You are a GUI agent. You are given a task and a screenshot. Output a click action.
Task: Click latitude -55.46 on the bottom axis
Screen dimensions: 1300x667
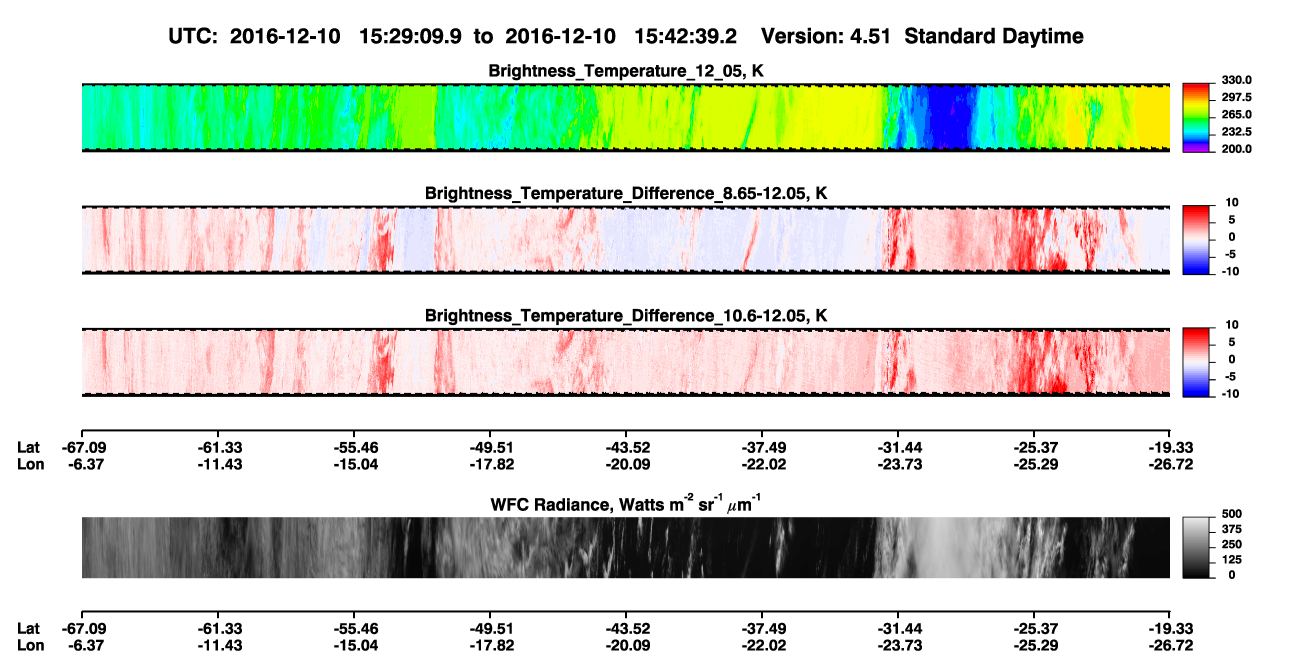[x=357, y=628]
